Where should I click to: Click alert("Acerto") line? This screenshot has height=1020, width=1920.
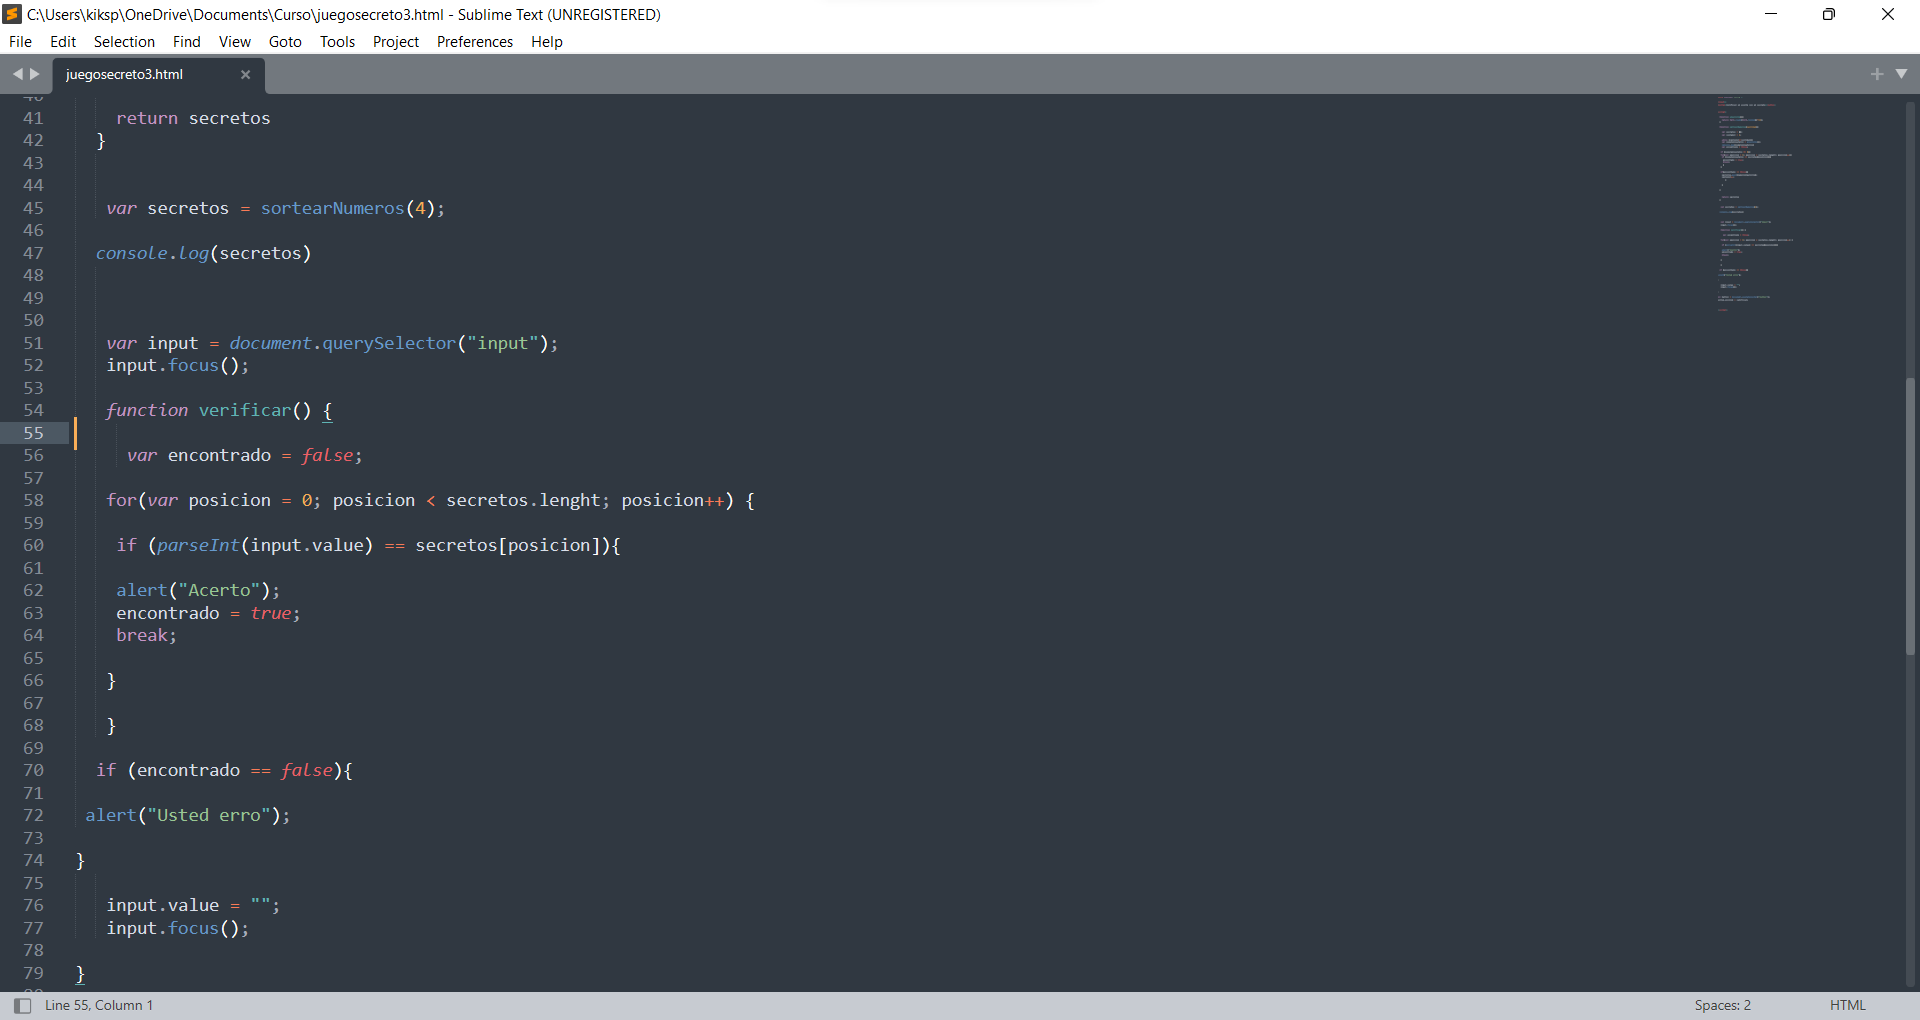(198, 590)
